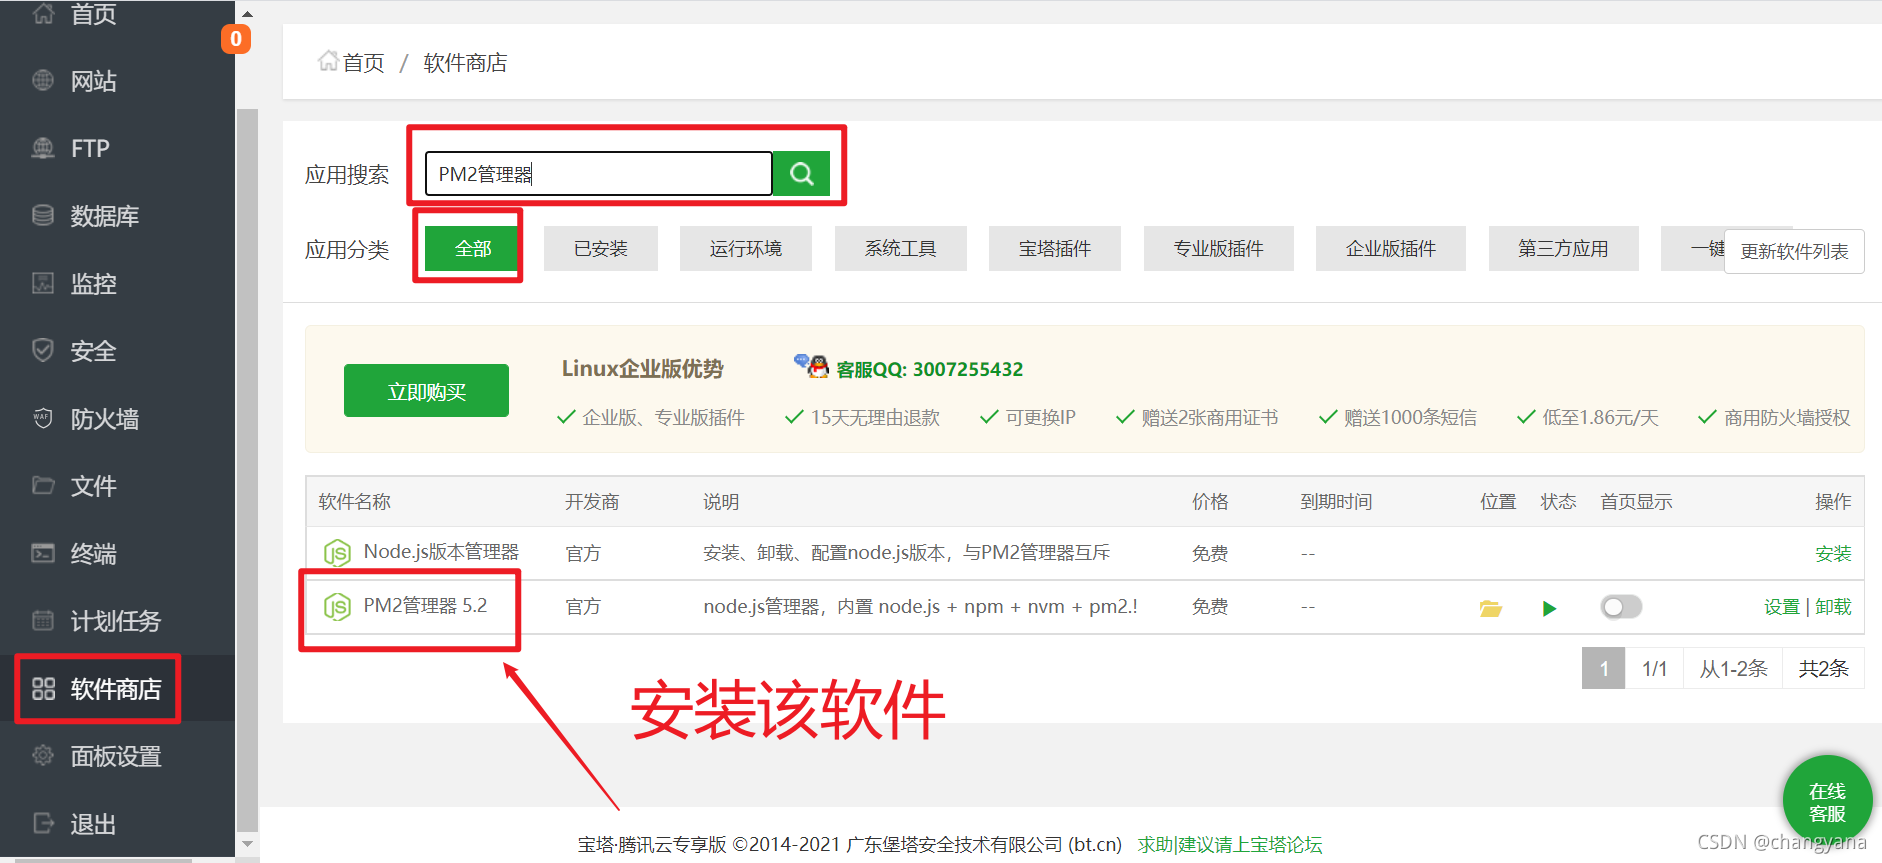This screenshot has width=1882, height=863.
Task: Select the 企业版插件 category tab
Action: [x=1391, y=248]
